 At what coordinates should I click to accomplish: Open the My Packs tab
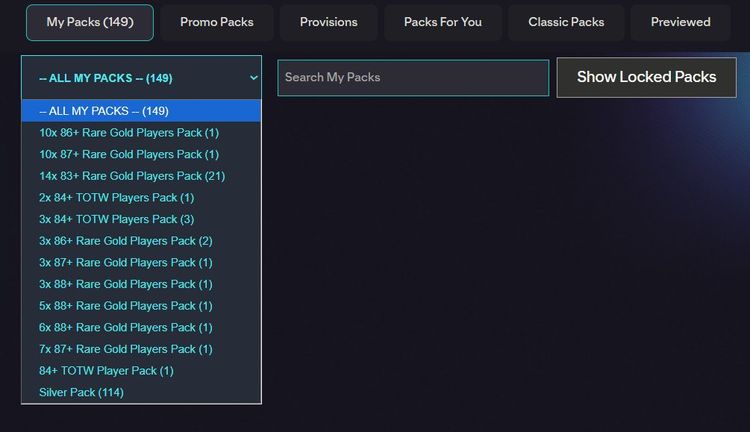click(90, 22)
